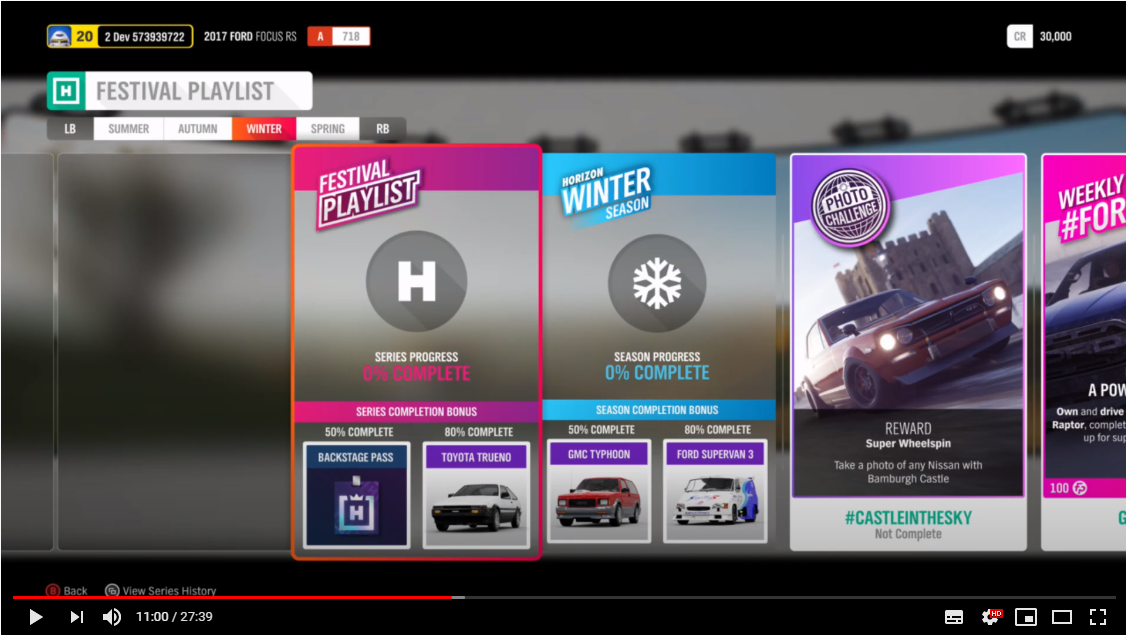The width and height of the screenshot is (1126, 635).
Task: Click the RB bumper tab button
Action: (383, 129)
